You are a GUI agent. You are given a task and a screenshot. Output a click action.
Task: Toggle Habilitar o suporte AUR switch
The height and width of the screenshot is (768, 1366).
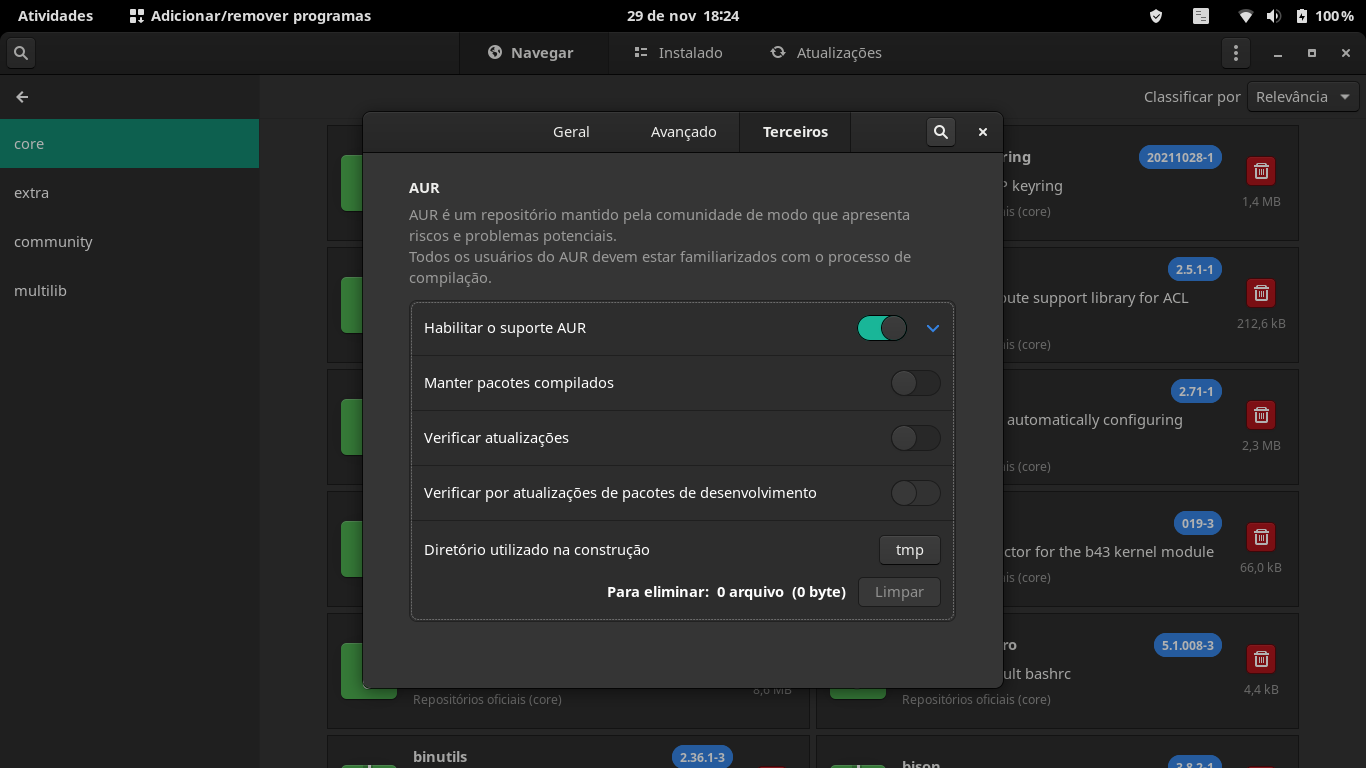pos(882,328)
